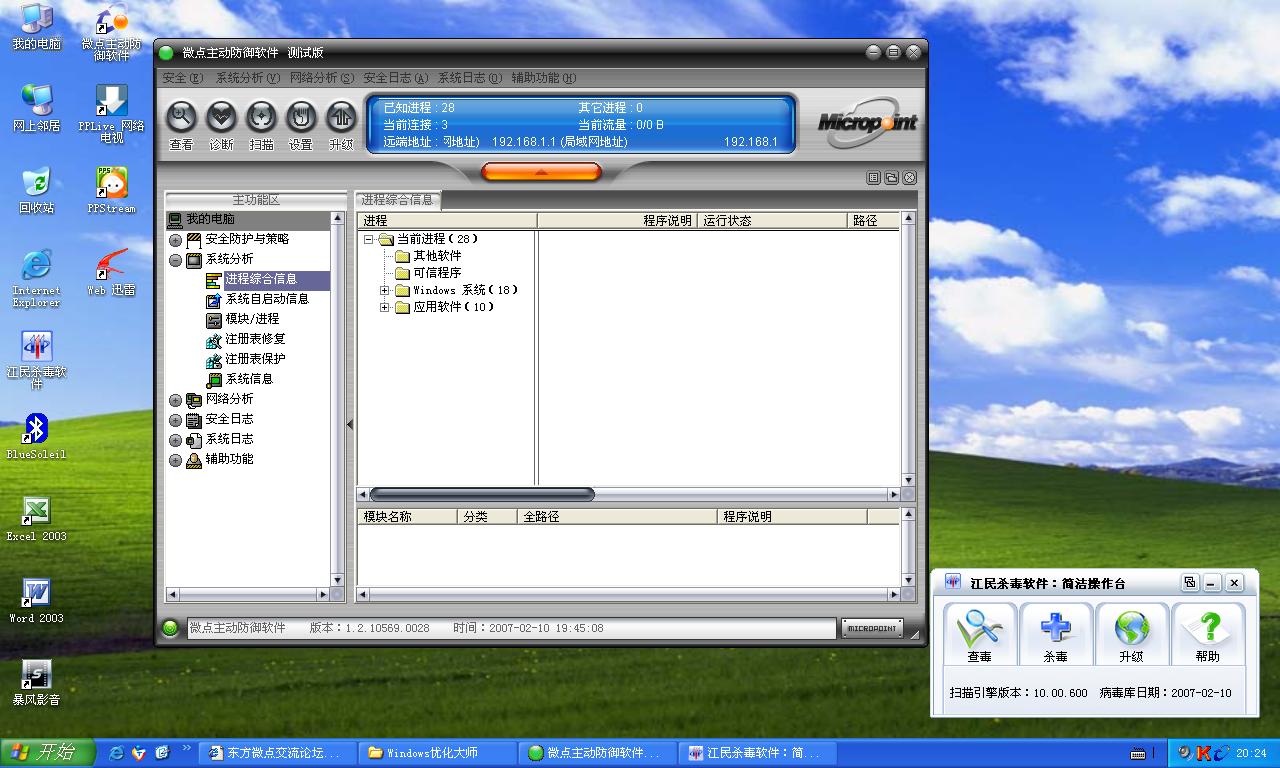Open the 系统分析(V) menu
This screenshot has width=1280, height=768.
pos(246,78)
